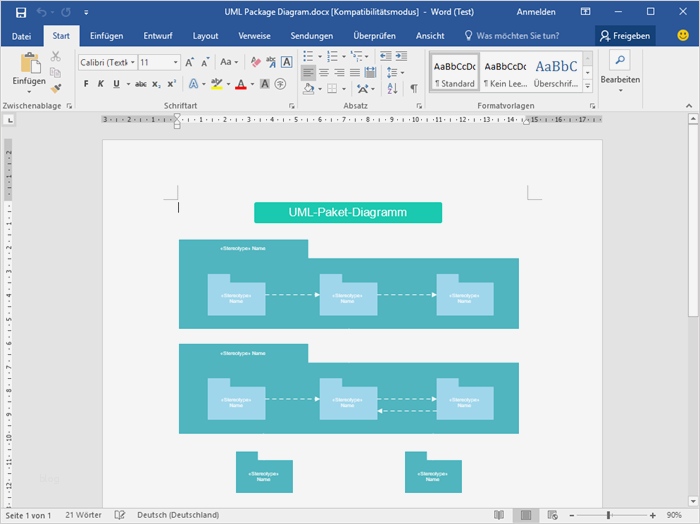
Task: Switch to web layout view icon
Action: point(552,515)
